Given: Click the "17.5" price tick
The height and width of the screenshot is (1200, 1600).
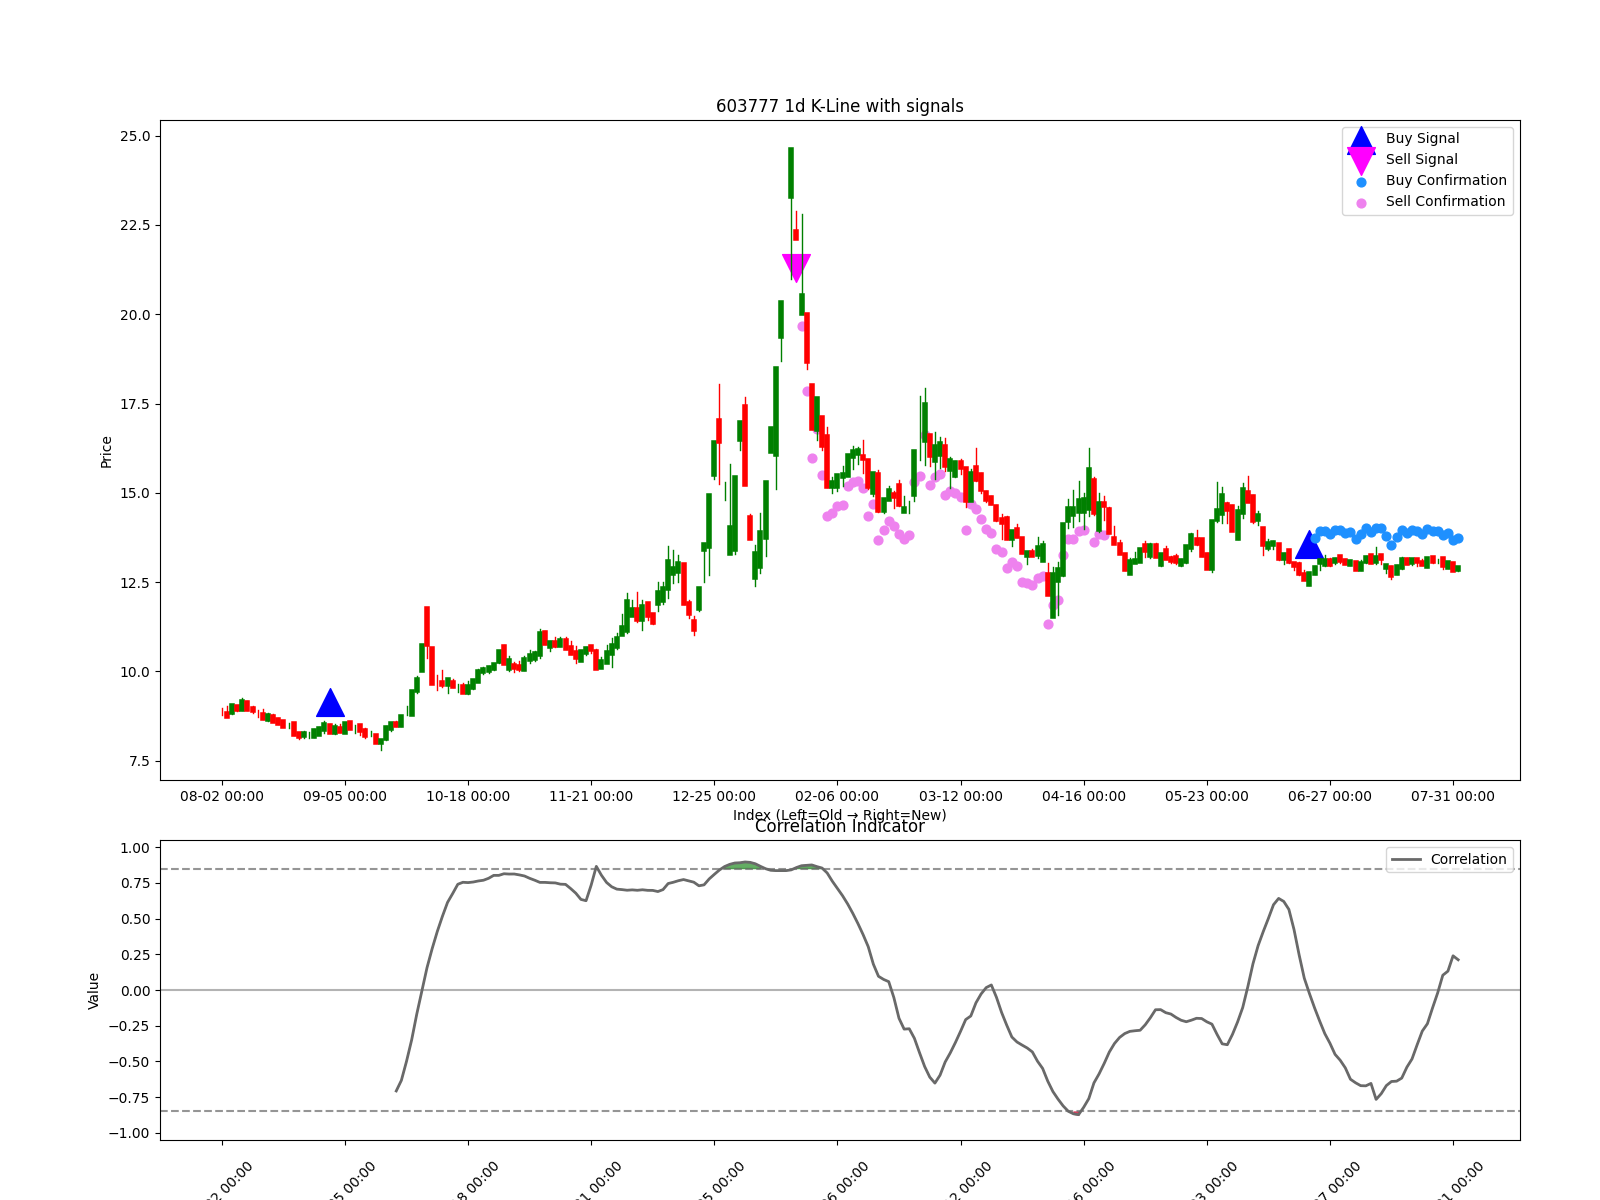Looking at the screenshot, I should point(136,404).
